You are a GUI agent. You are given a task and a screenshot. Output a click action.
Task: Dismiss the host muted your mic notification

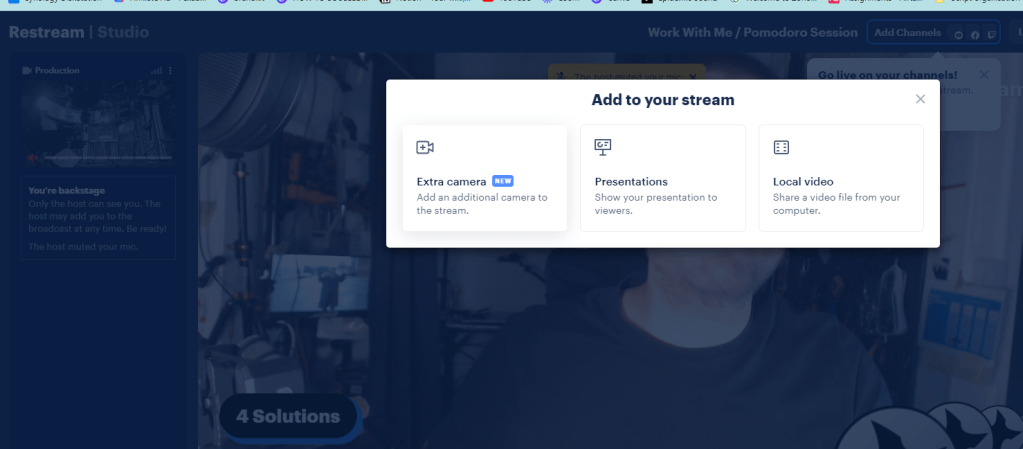click(x=693, y=76)
